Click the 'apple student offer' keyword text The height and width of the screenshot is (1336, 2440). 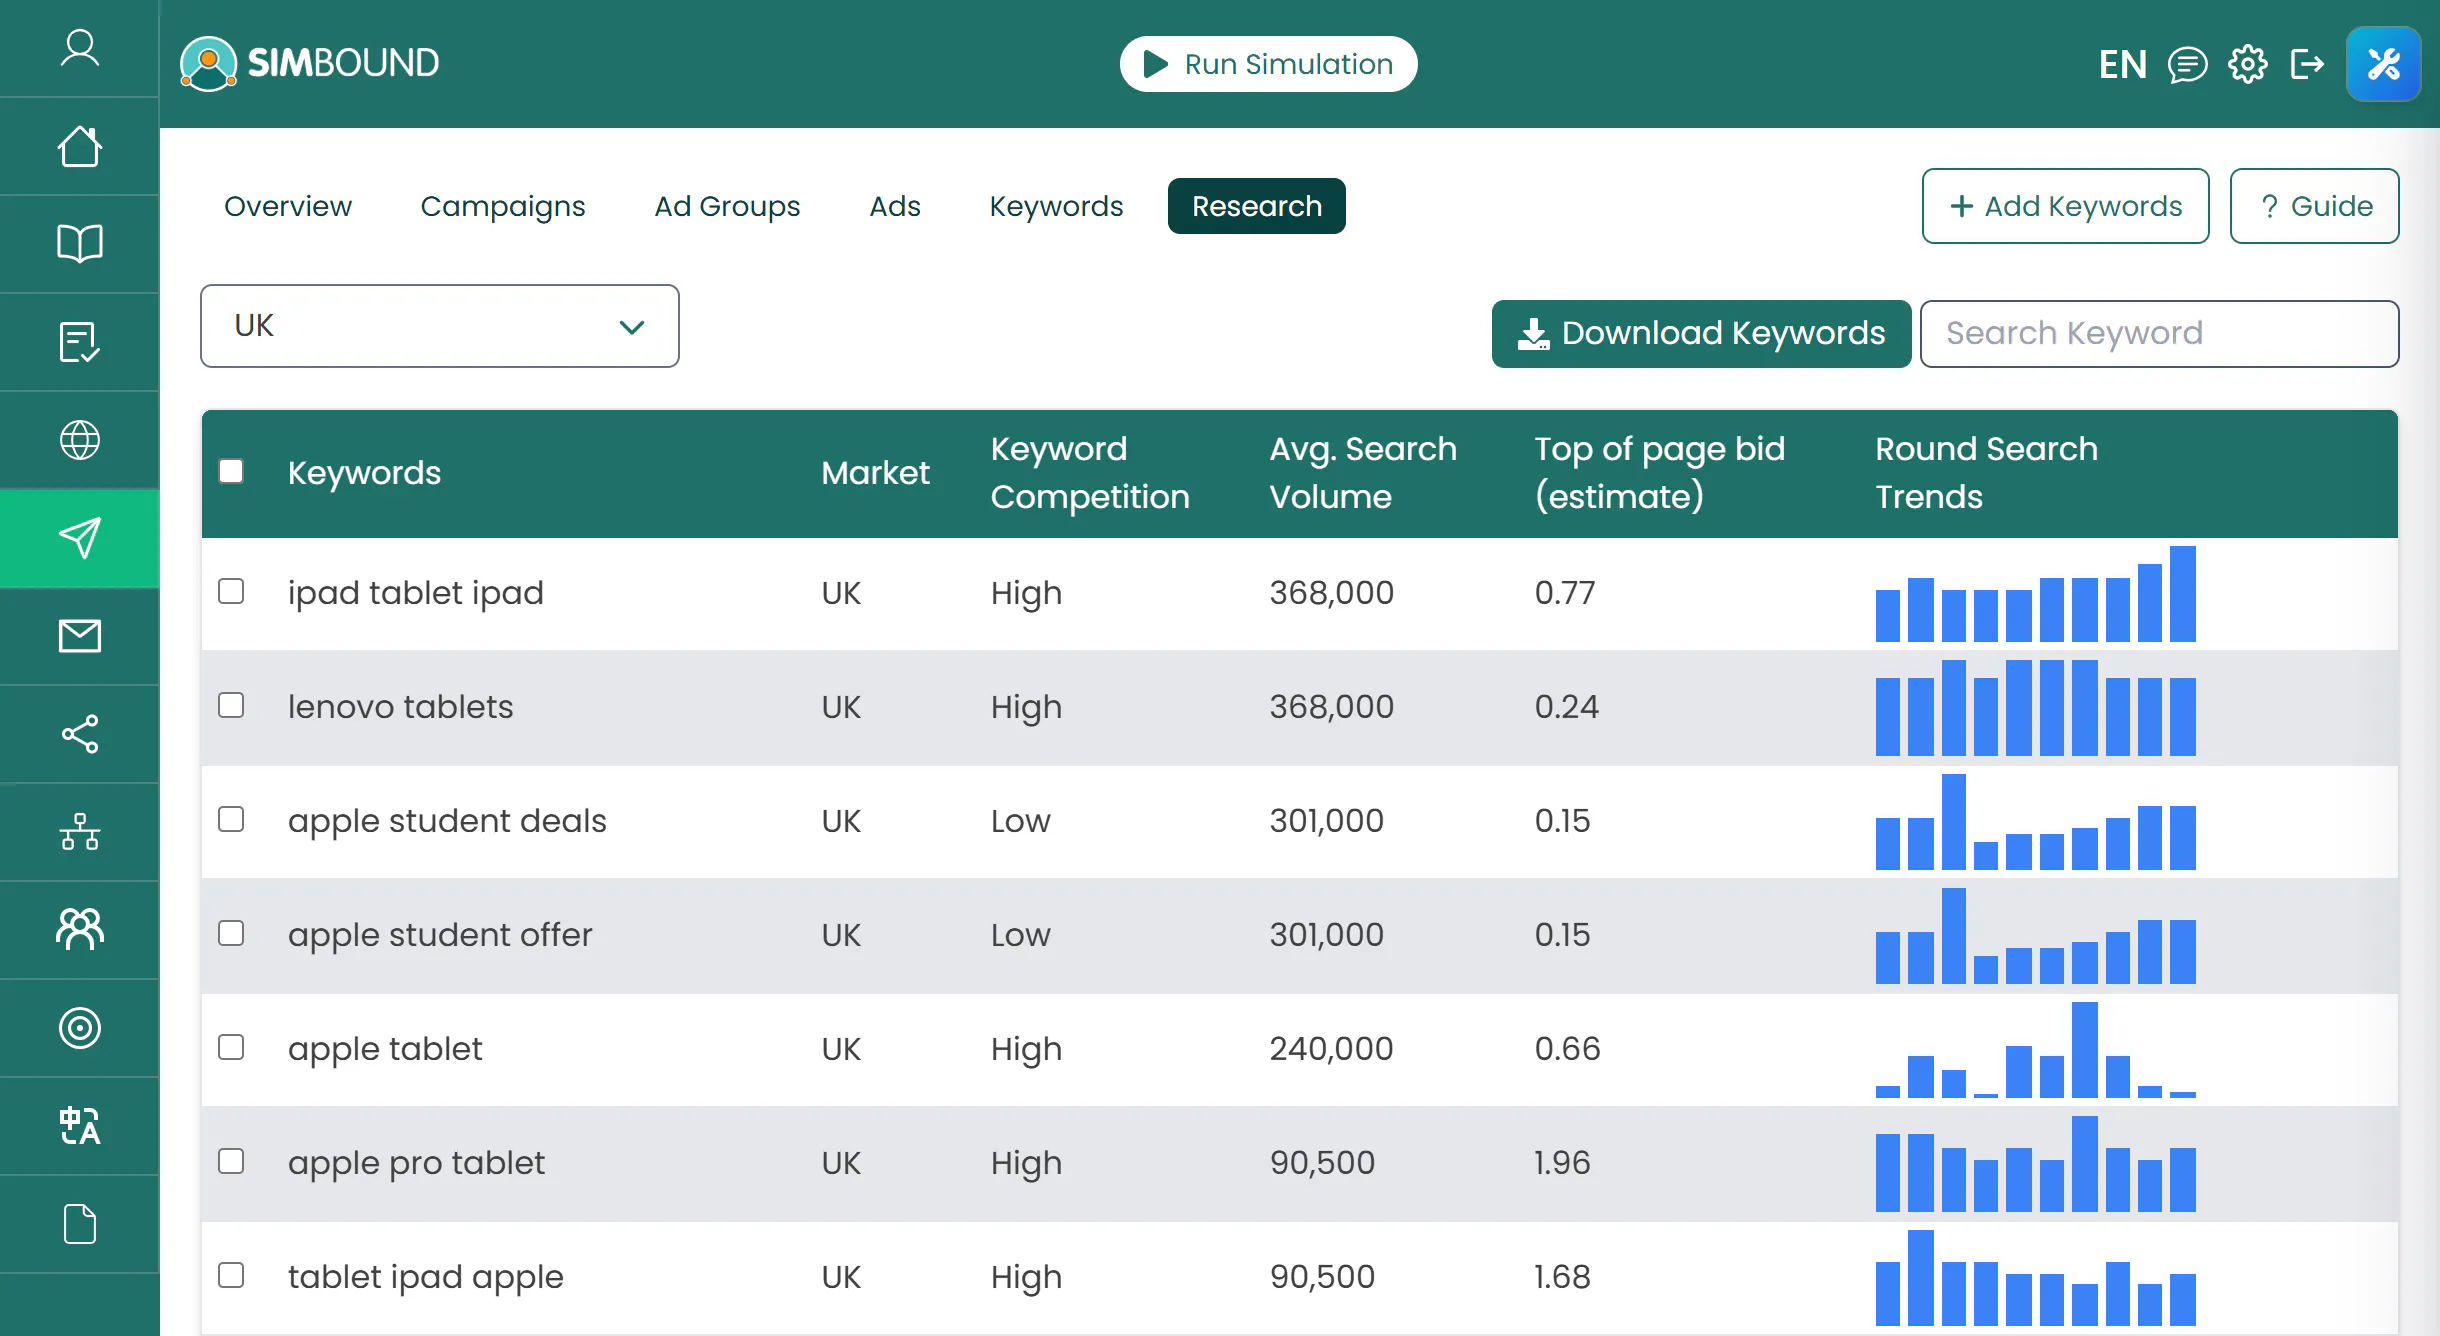coord(440,935)
